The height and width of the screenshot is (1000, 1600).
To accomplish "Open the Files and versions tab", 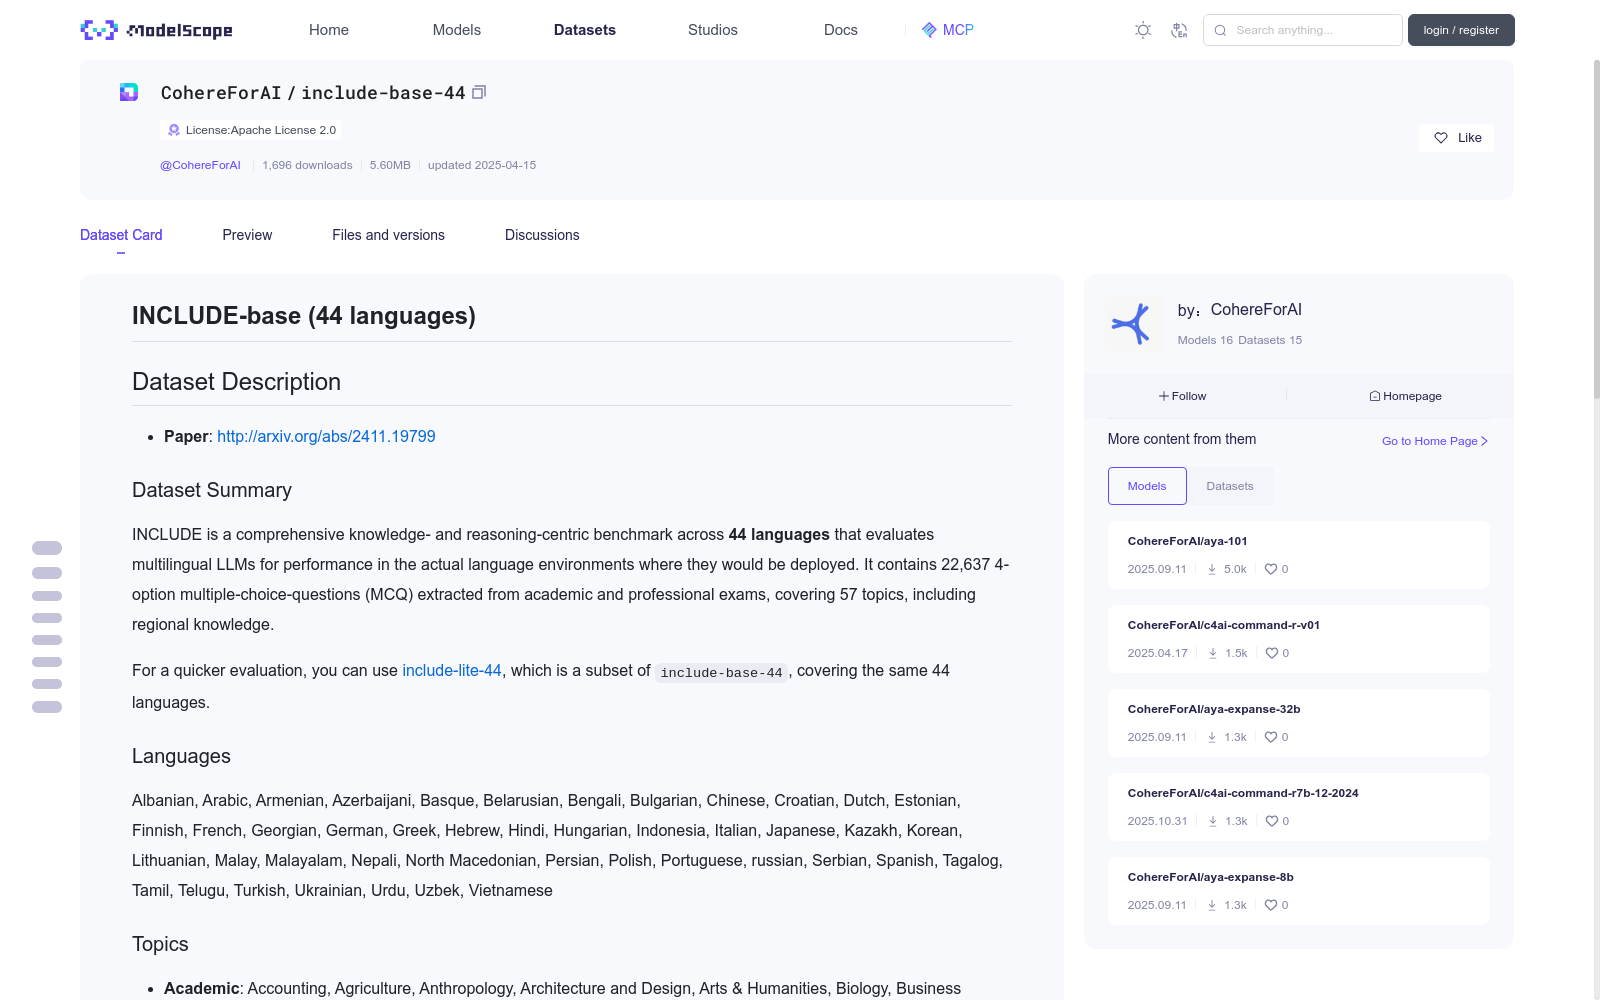I will click(388, 235).
